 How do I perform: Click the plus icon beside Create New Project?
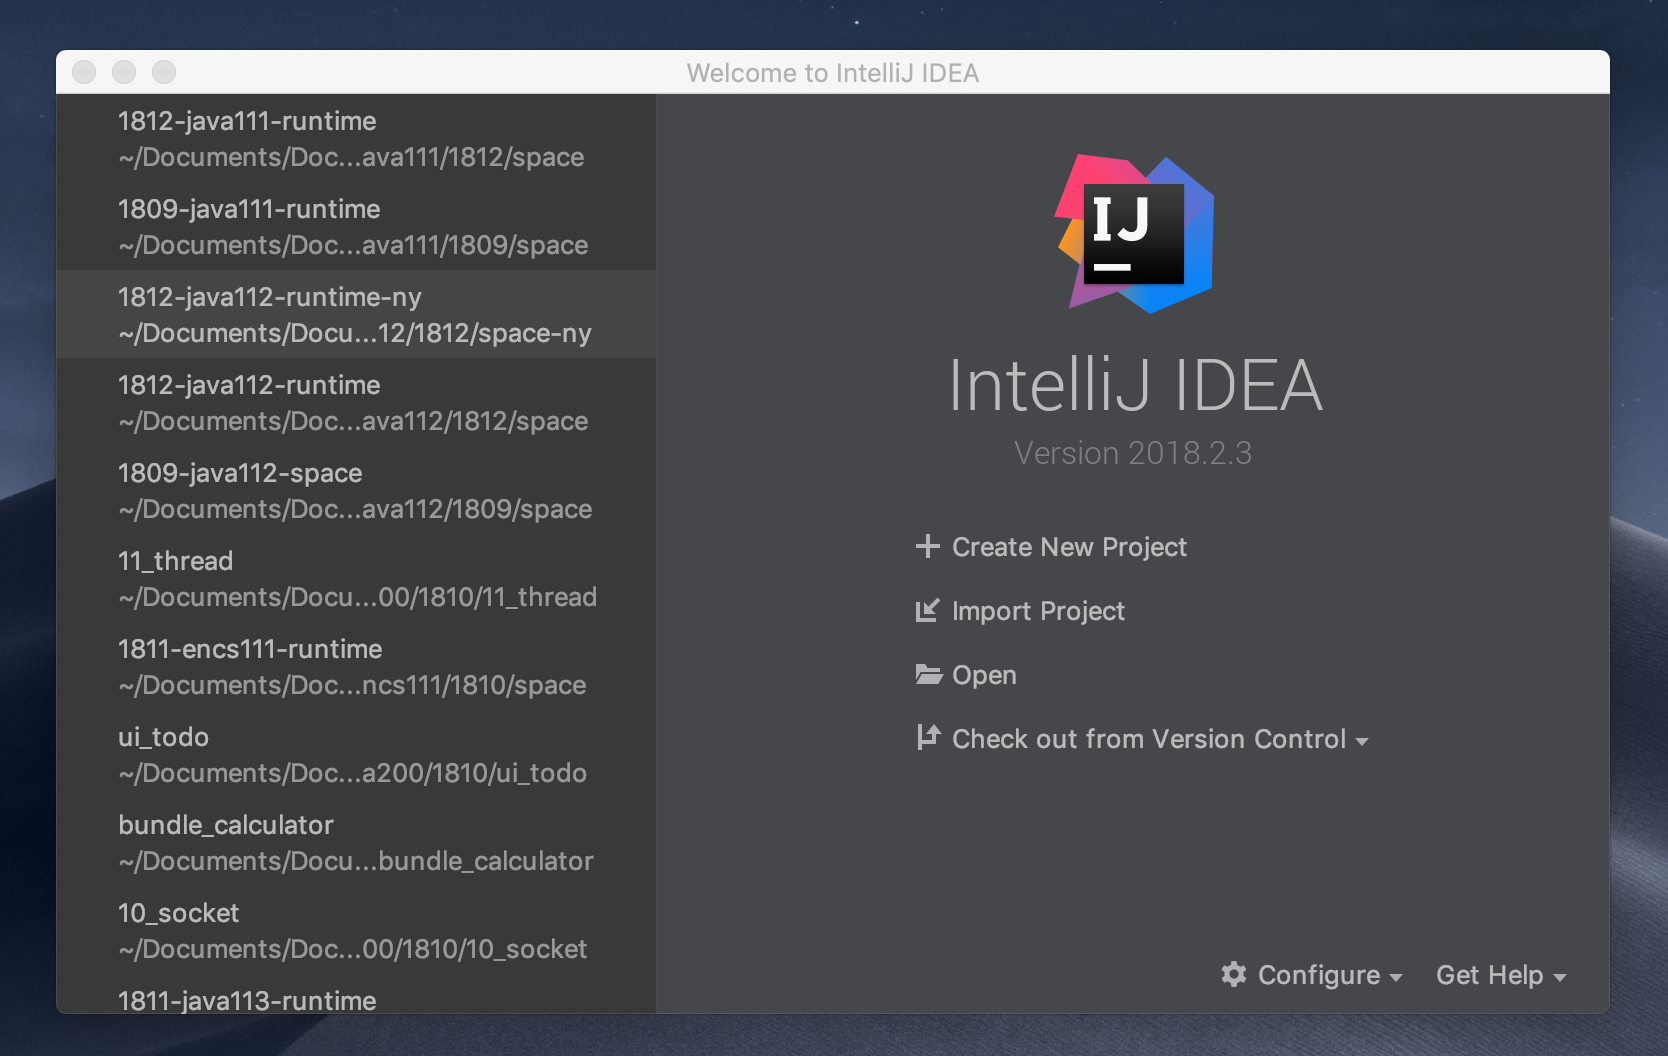(x=928, y=546)
